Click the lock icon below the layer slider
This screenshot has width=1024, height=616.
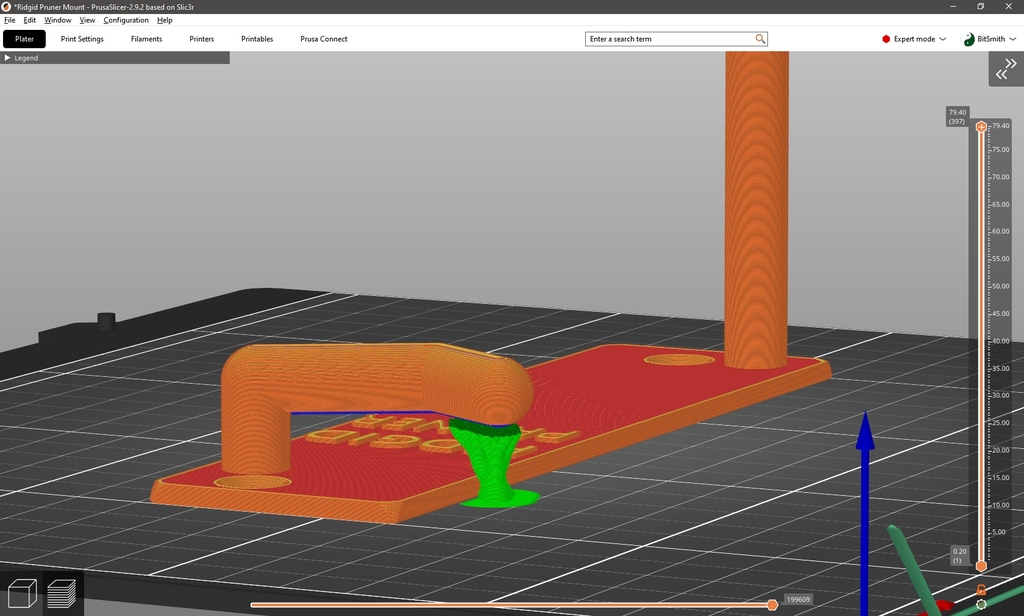point(981,590)
